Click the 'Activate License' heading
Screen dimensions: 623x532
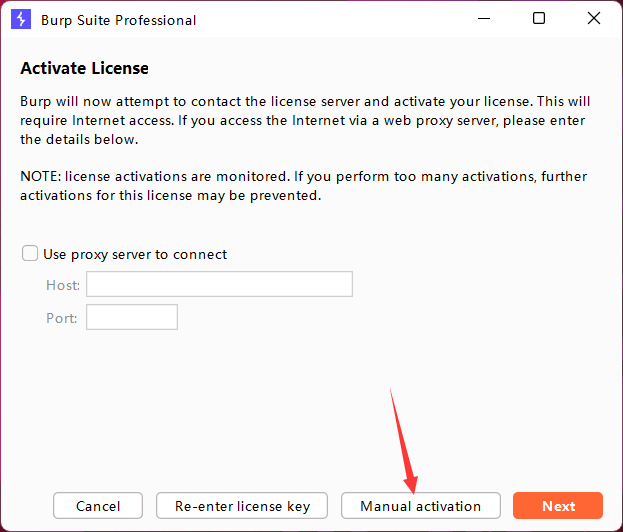click(x=84, y=69)
